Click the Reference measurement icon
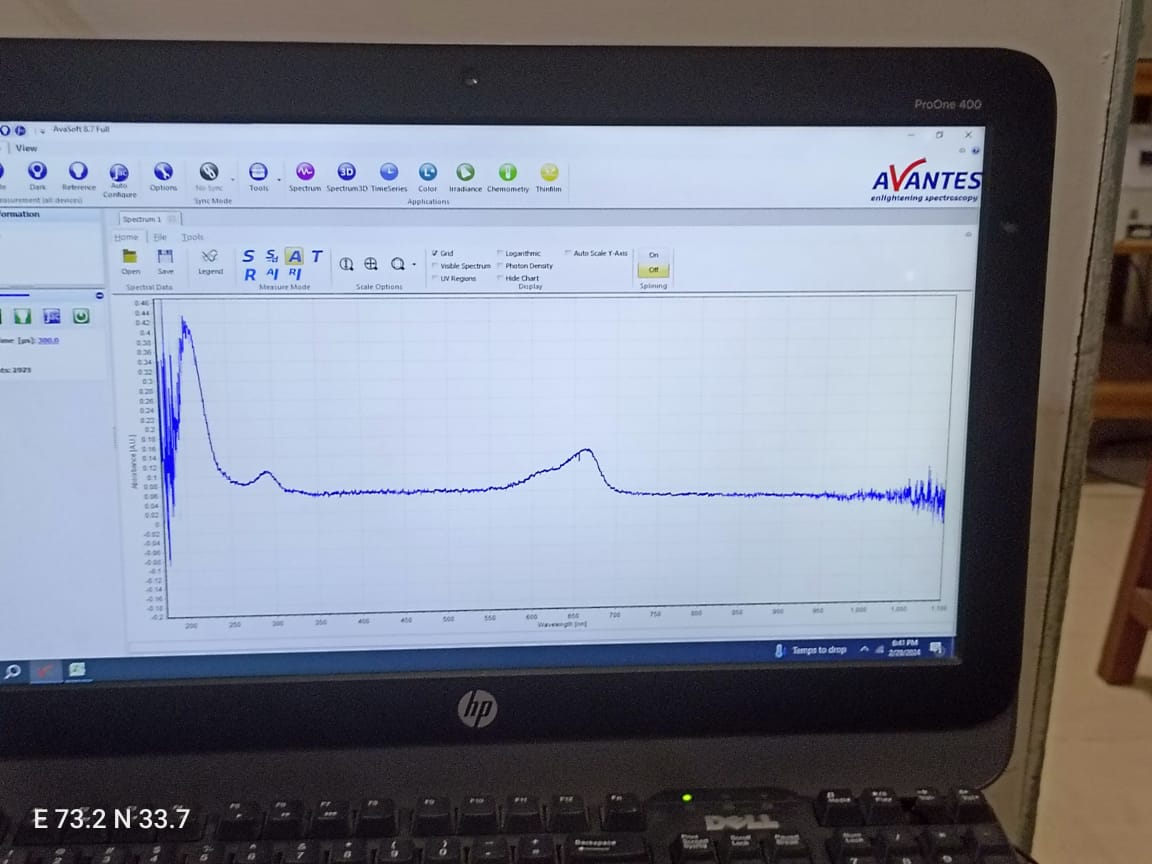Image resolution: width=1152 pixels, height=864 pixels. coord(78,171)
